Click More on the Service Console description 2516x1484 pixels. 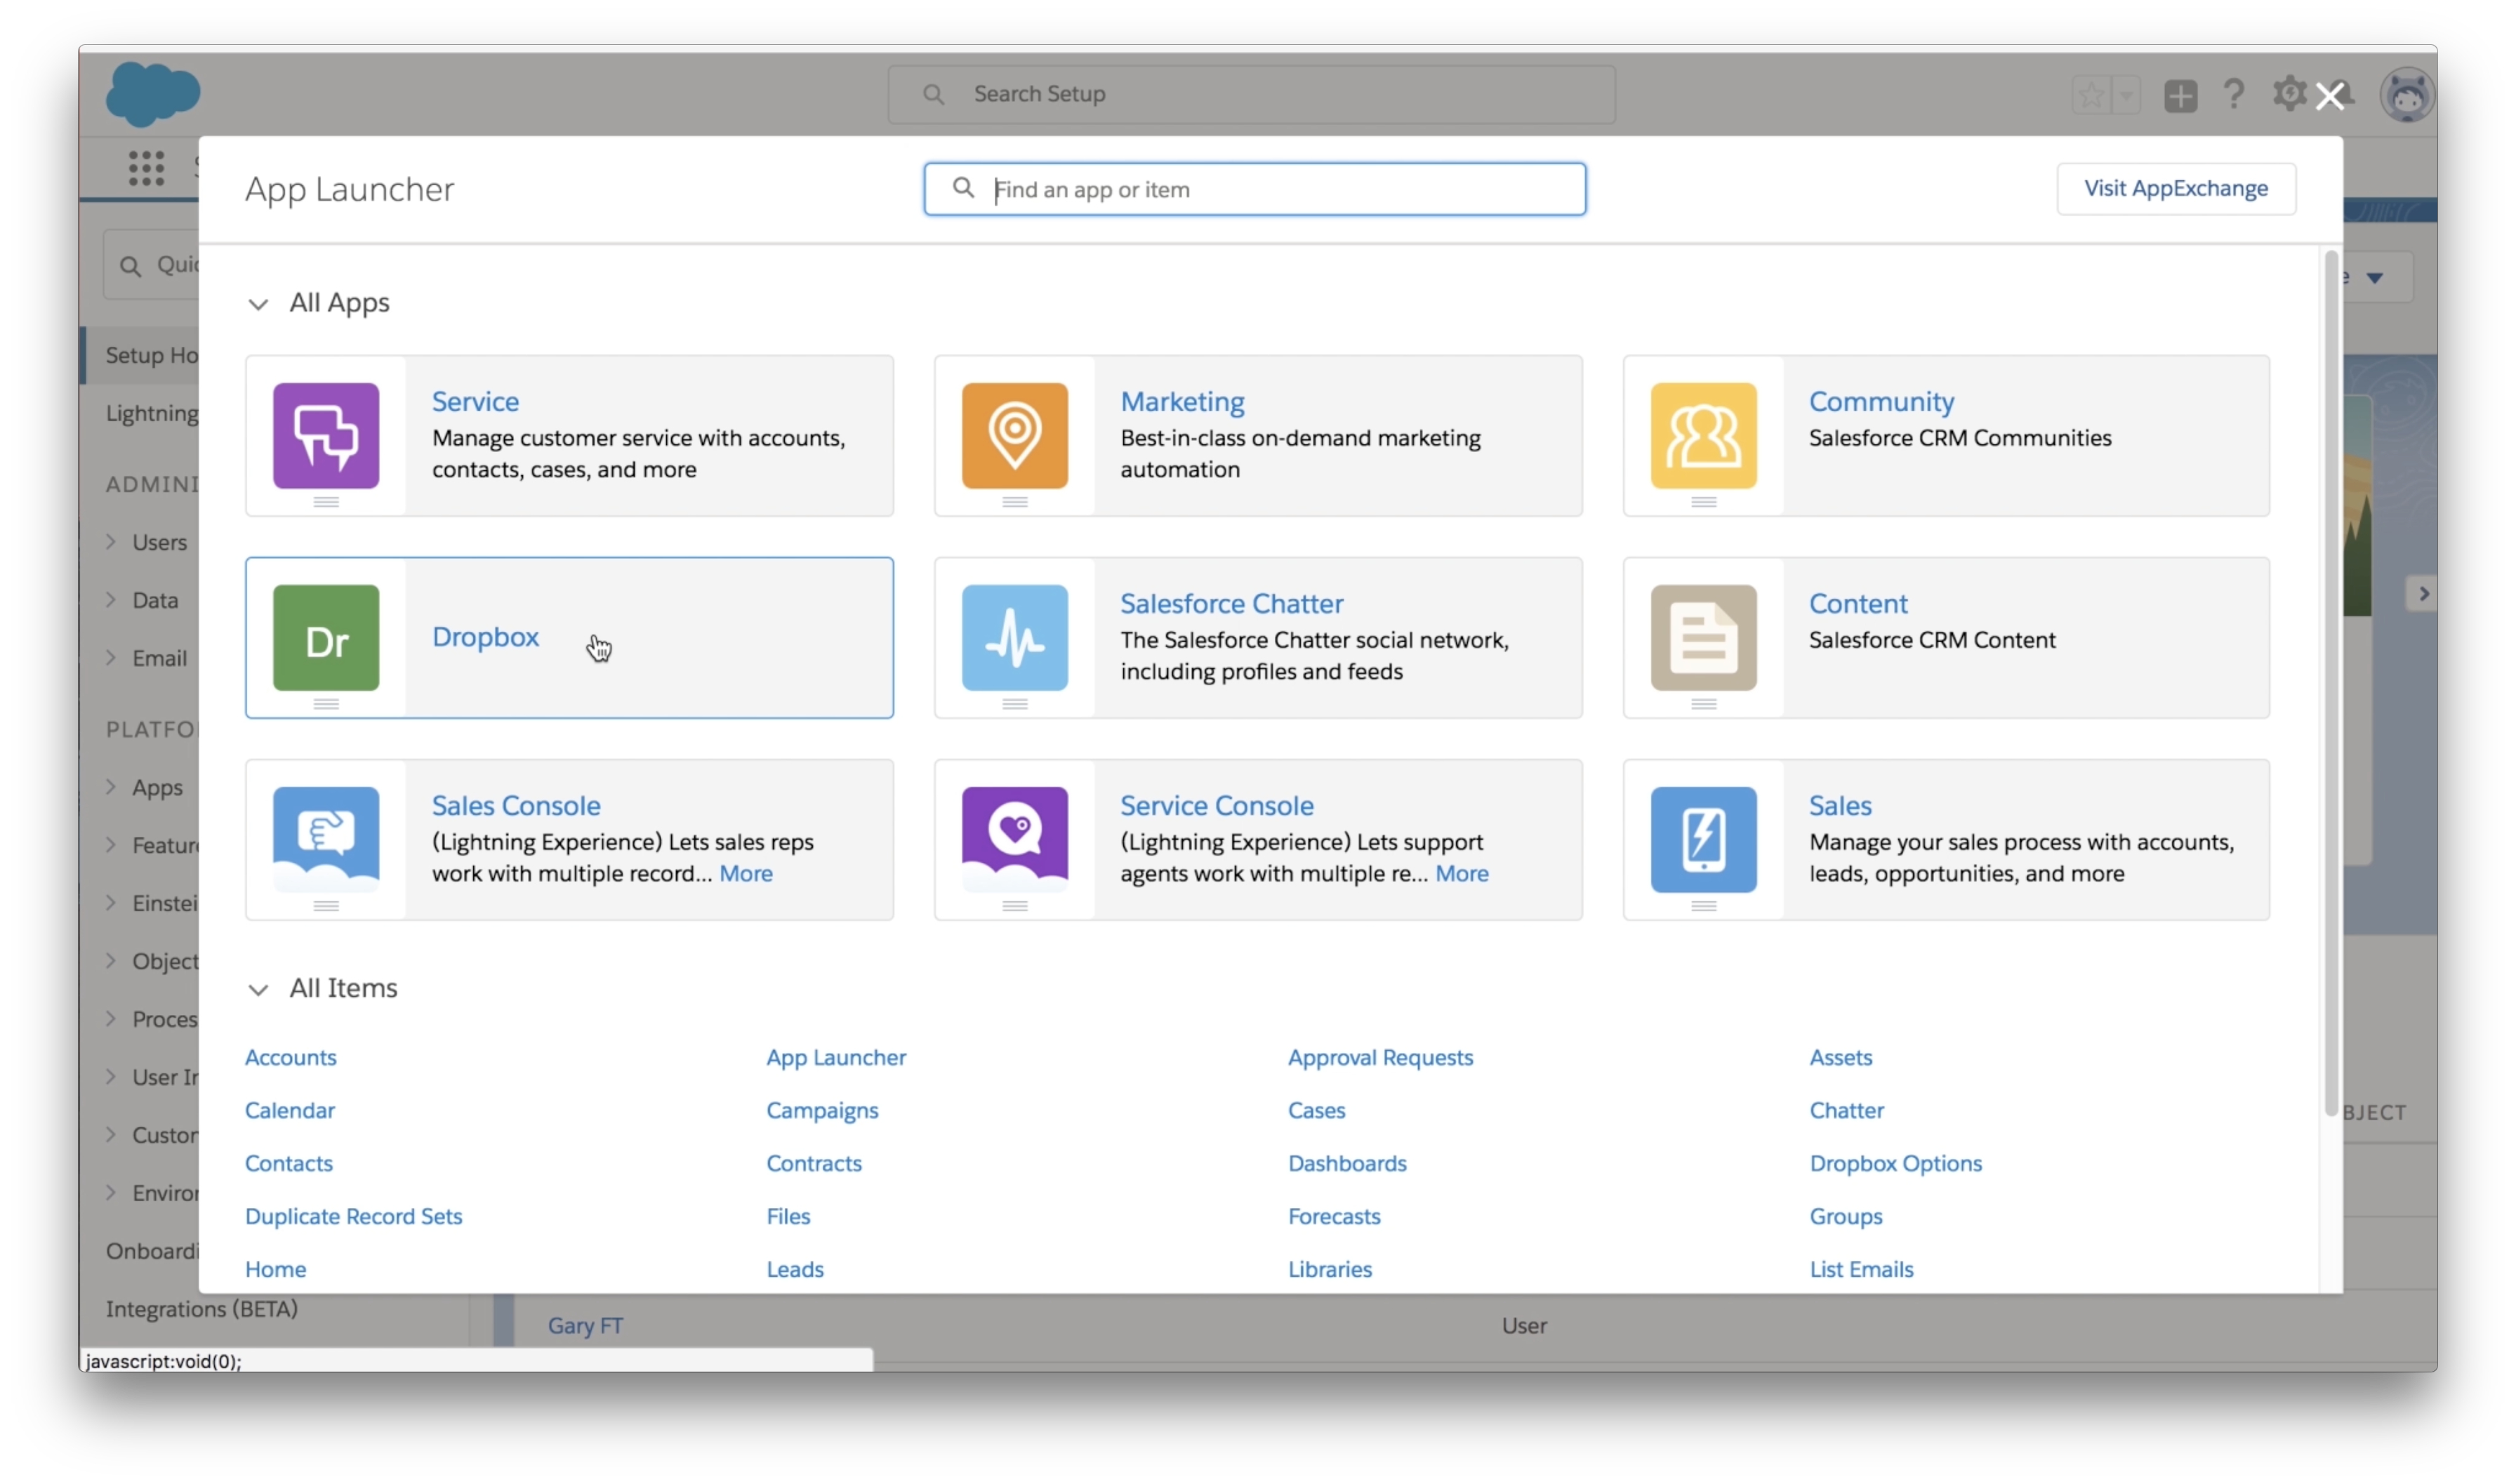[x=1461, y=873]
